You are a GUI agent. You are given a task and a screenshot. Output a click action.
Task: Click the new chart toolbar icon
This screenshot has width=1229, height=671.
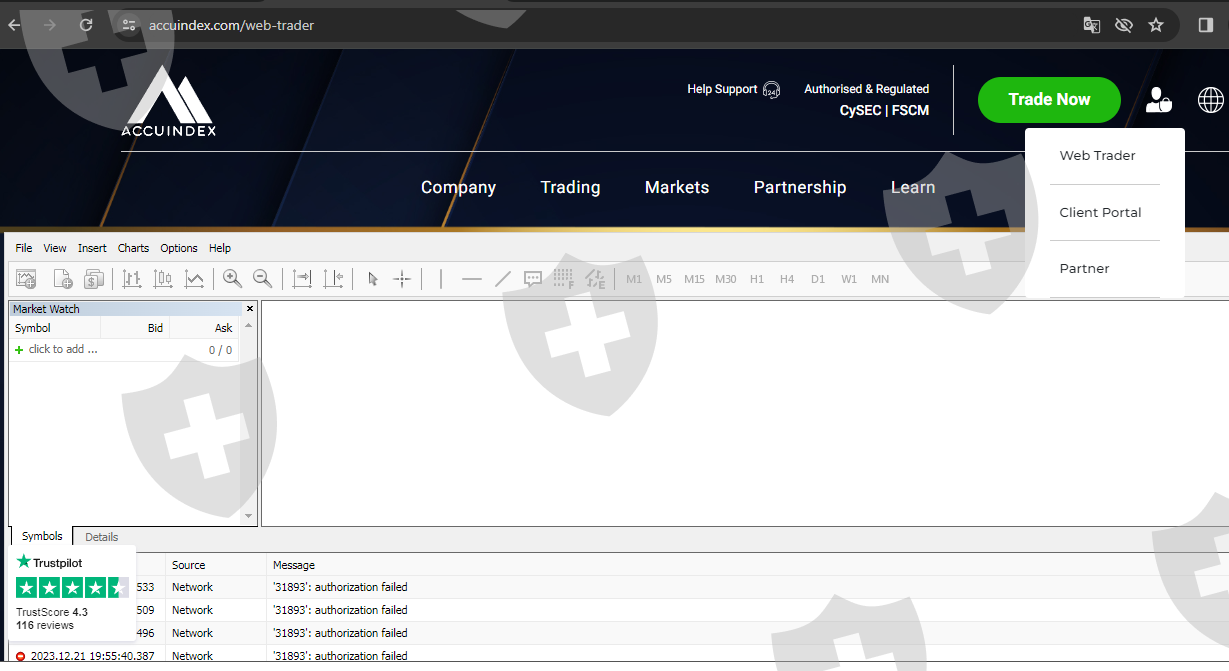click(26, 279)
